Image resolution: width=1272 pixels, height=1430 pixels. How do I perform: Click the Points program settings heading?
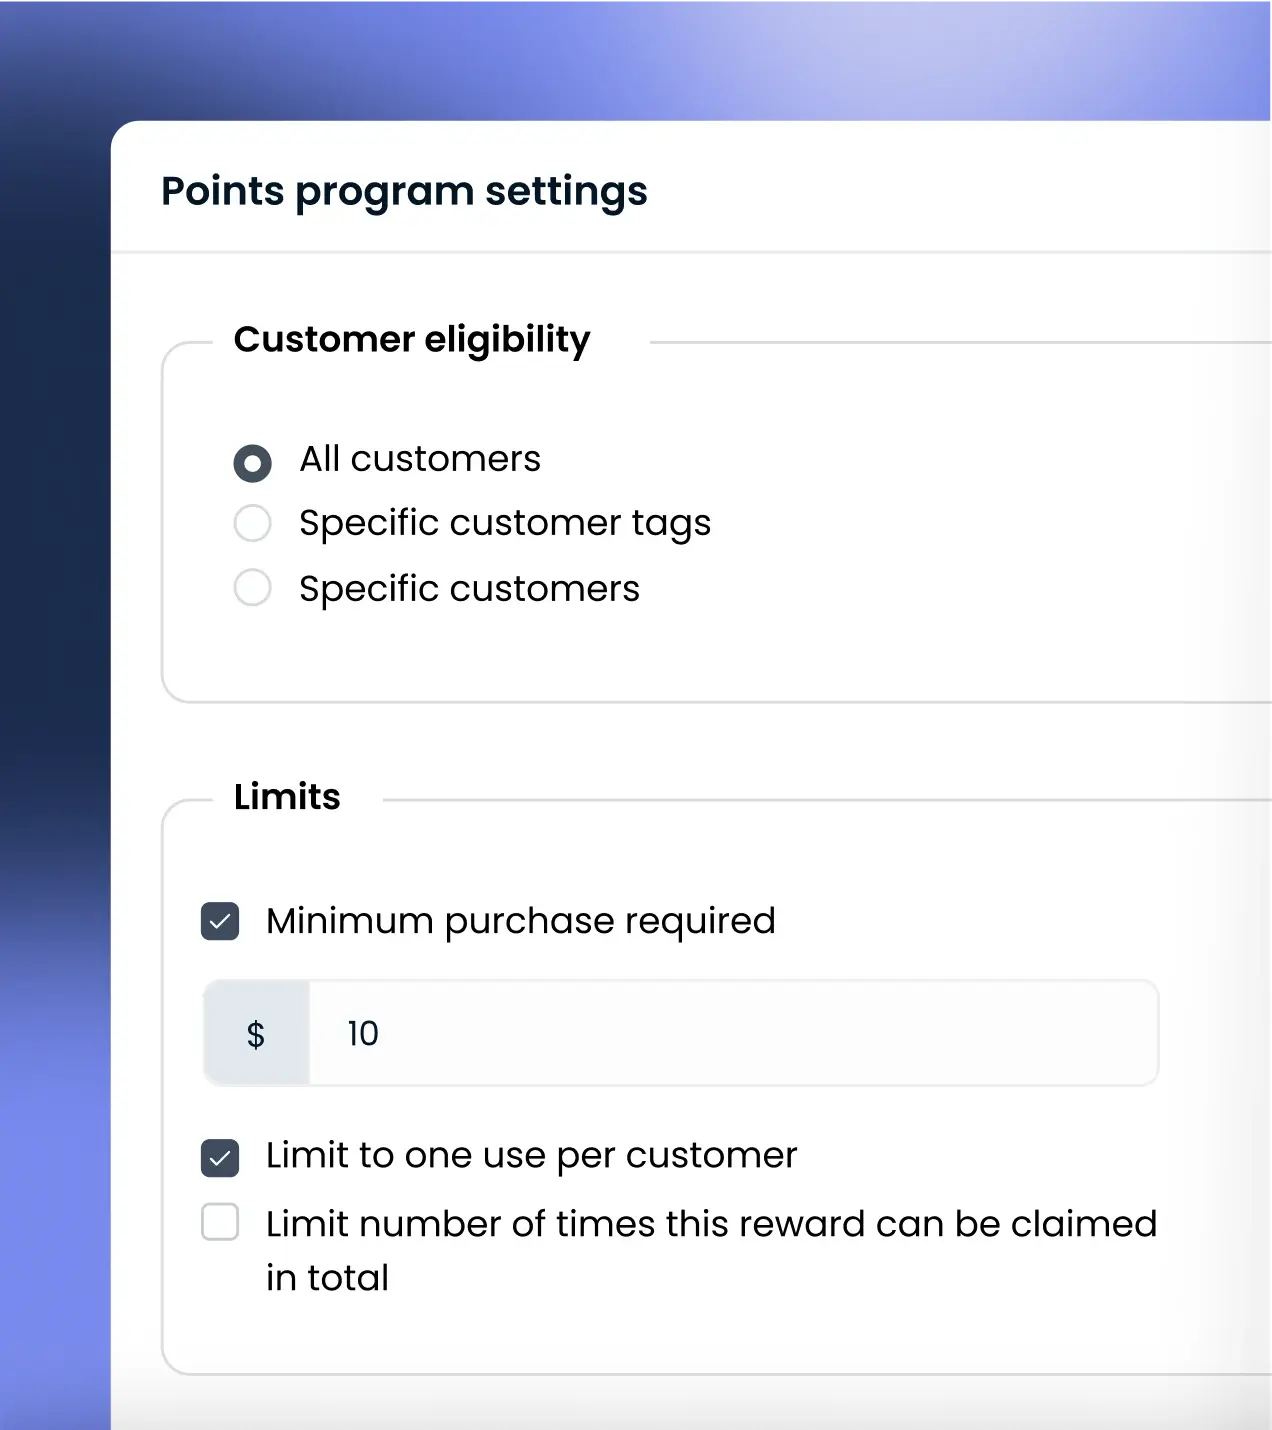click(404, 191)
